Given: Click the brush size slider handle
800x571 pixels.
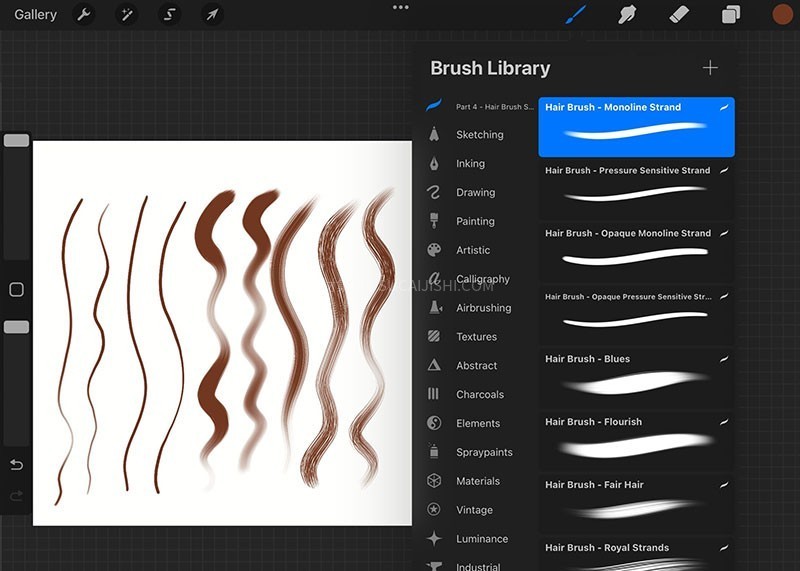Looking at the screenshot, I should [x=16, y=140].
